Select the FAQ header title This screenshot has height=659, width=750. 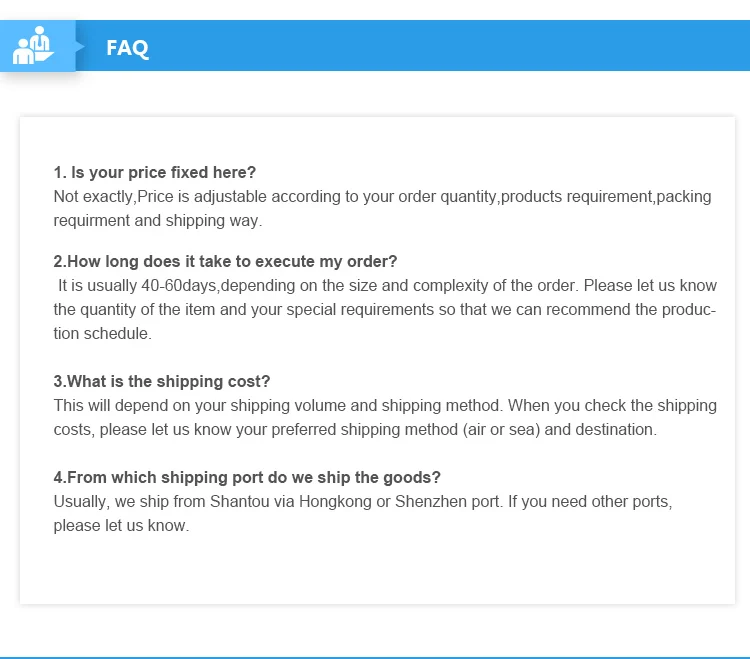point(127,47)
